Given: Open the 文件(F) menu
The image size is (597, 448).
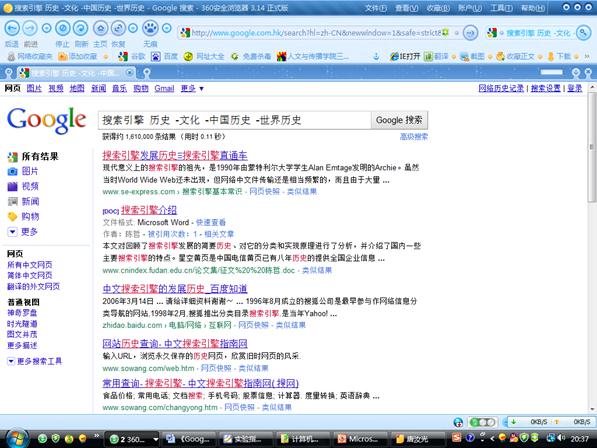Looking at the screenshot, I should point(376,8).
